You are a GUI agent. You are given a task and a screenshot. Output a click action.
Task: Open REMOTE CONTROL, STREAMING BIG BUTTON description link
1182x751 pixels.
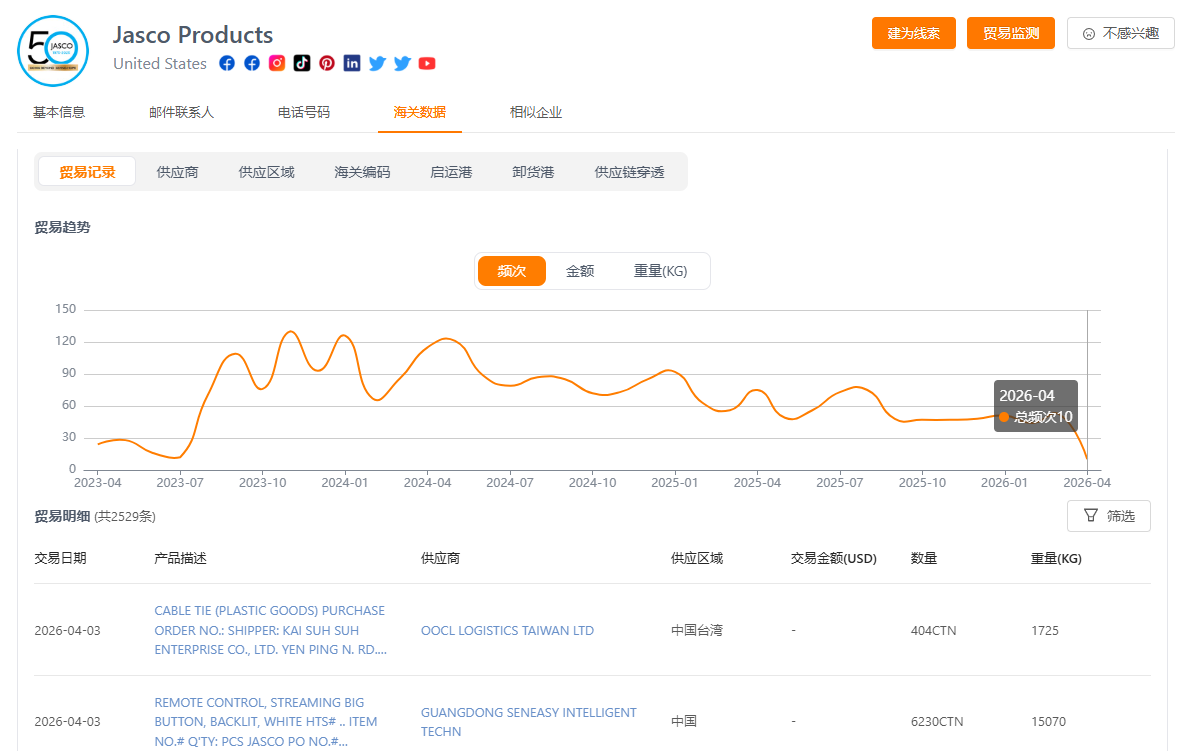coord(265,722)
